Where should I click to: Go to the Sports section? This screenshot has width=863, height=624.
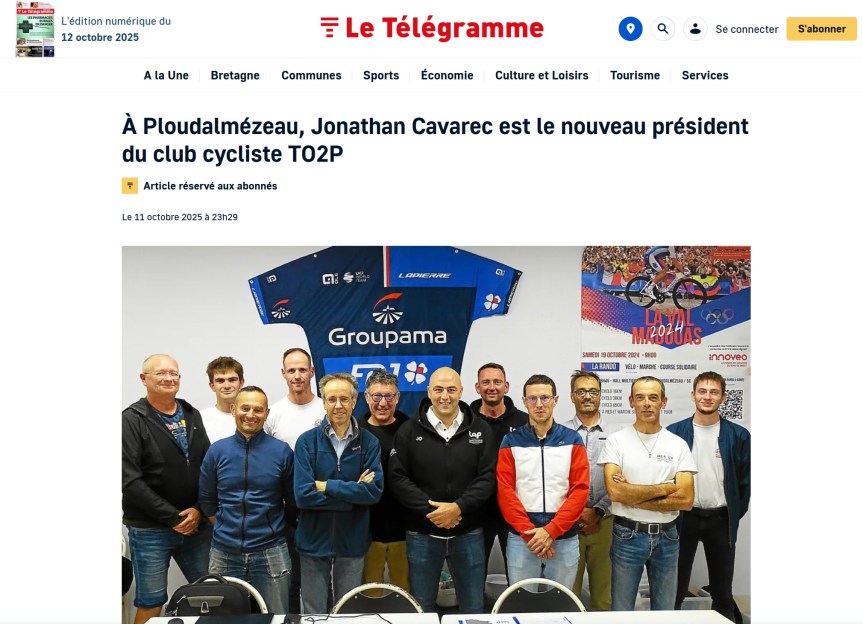pyautogui.click(x=381, y=75)
